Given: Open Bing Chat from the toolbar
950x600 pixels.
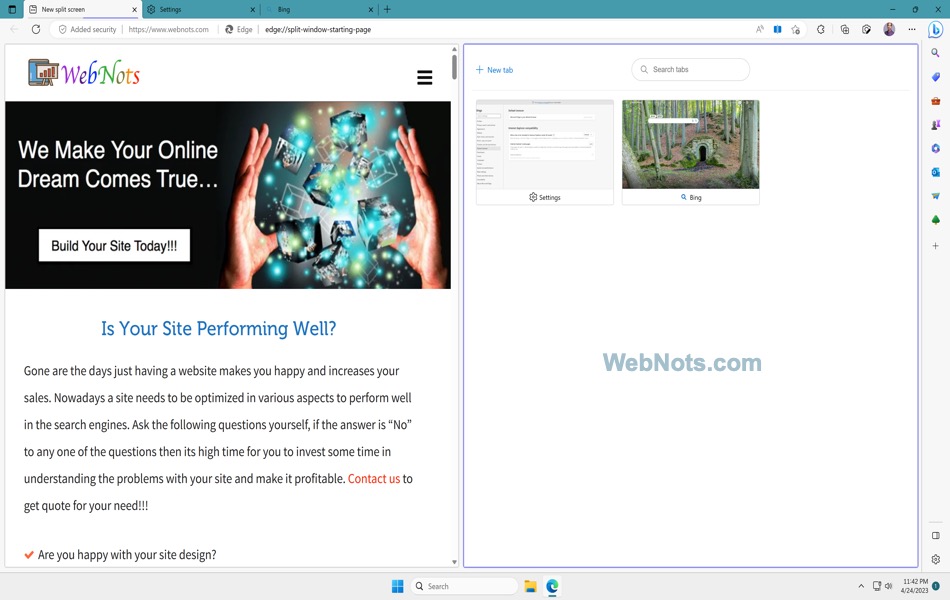Looking at the screenshot, I should 937,29.
